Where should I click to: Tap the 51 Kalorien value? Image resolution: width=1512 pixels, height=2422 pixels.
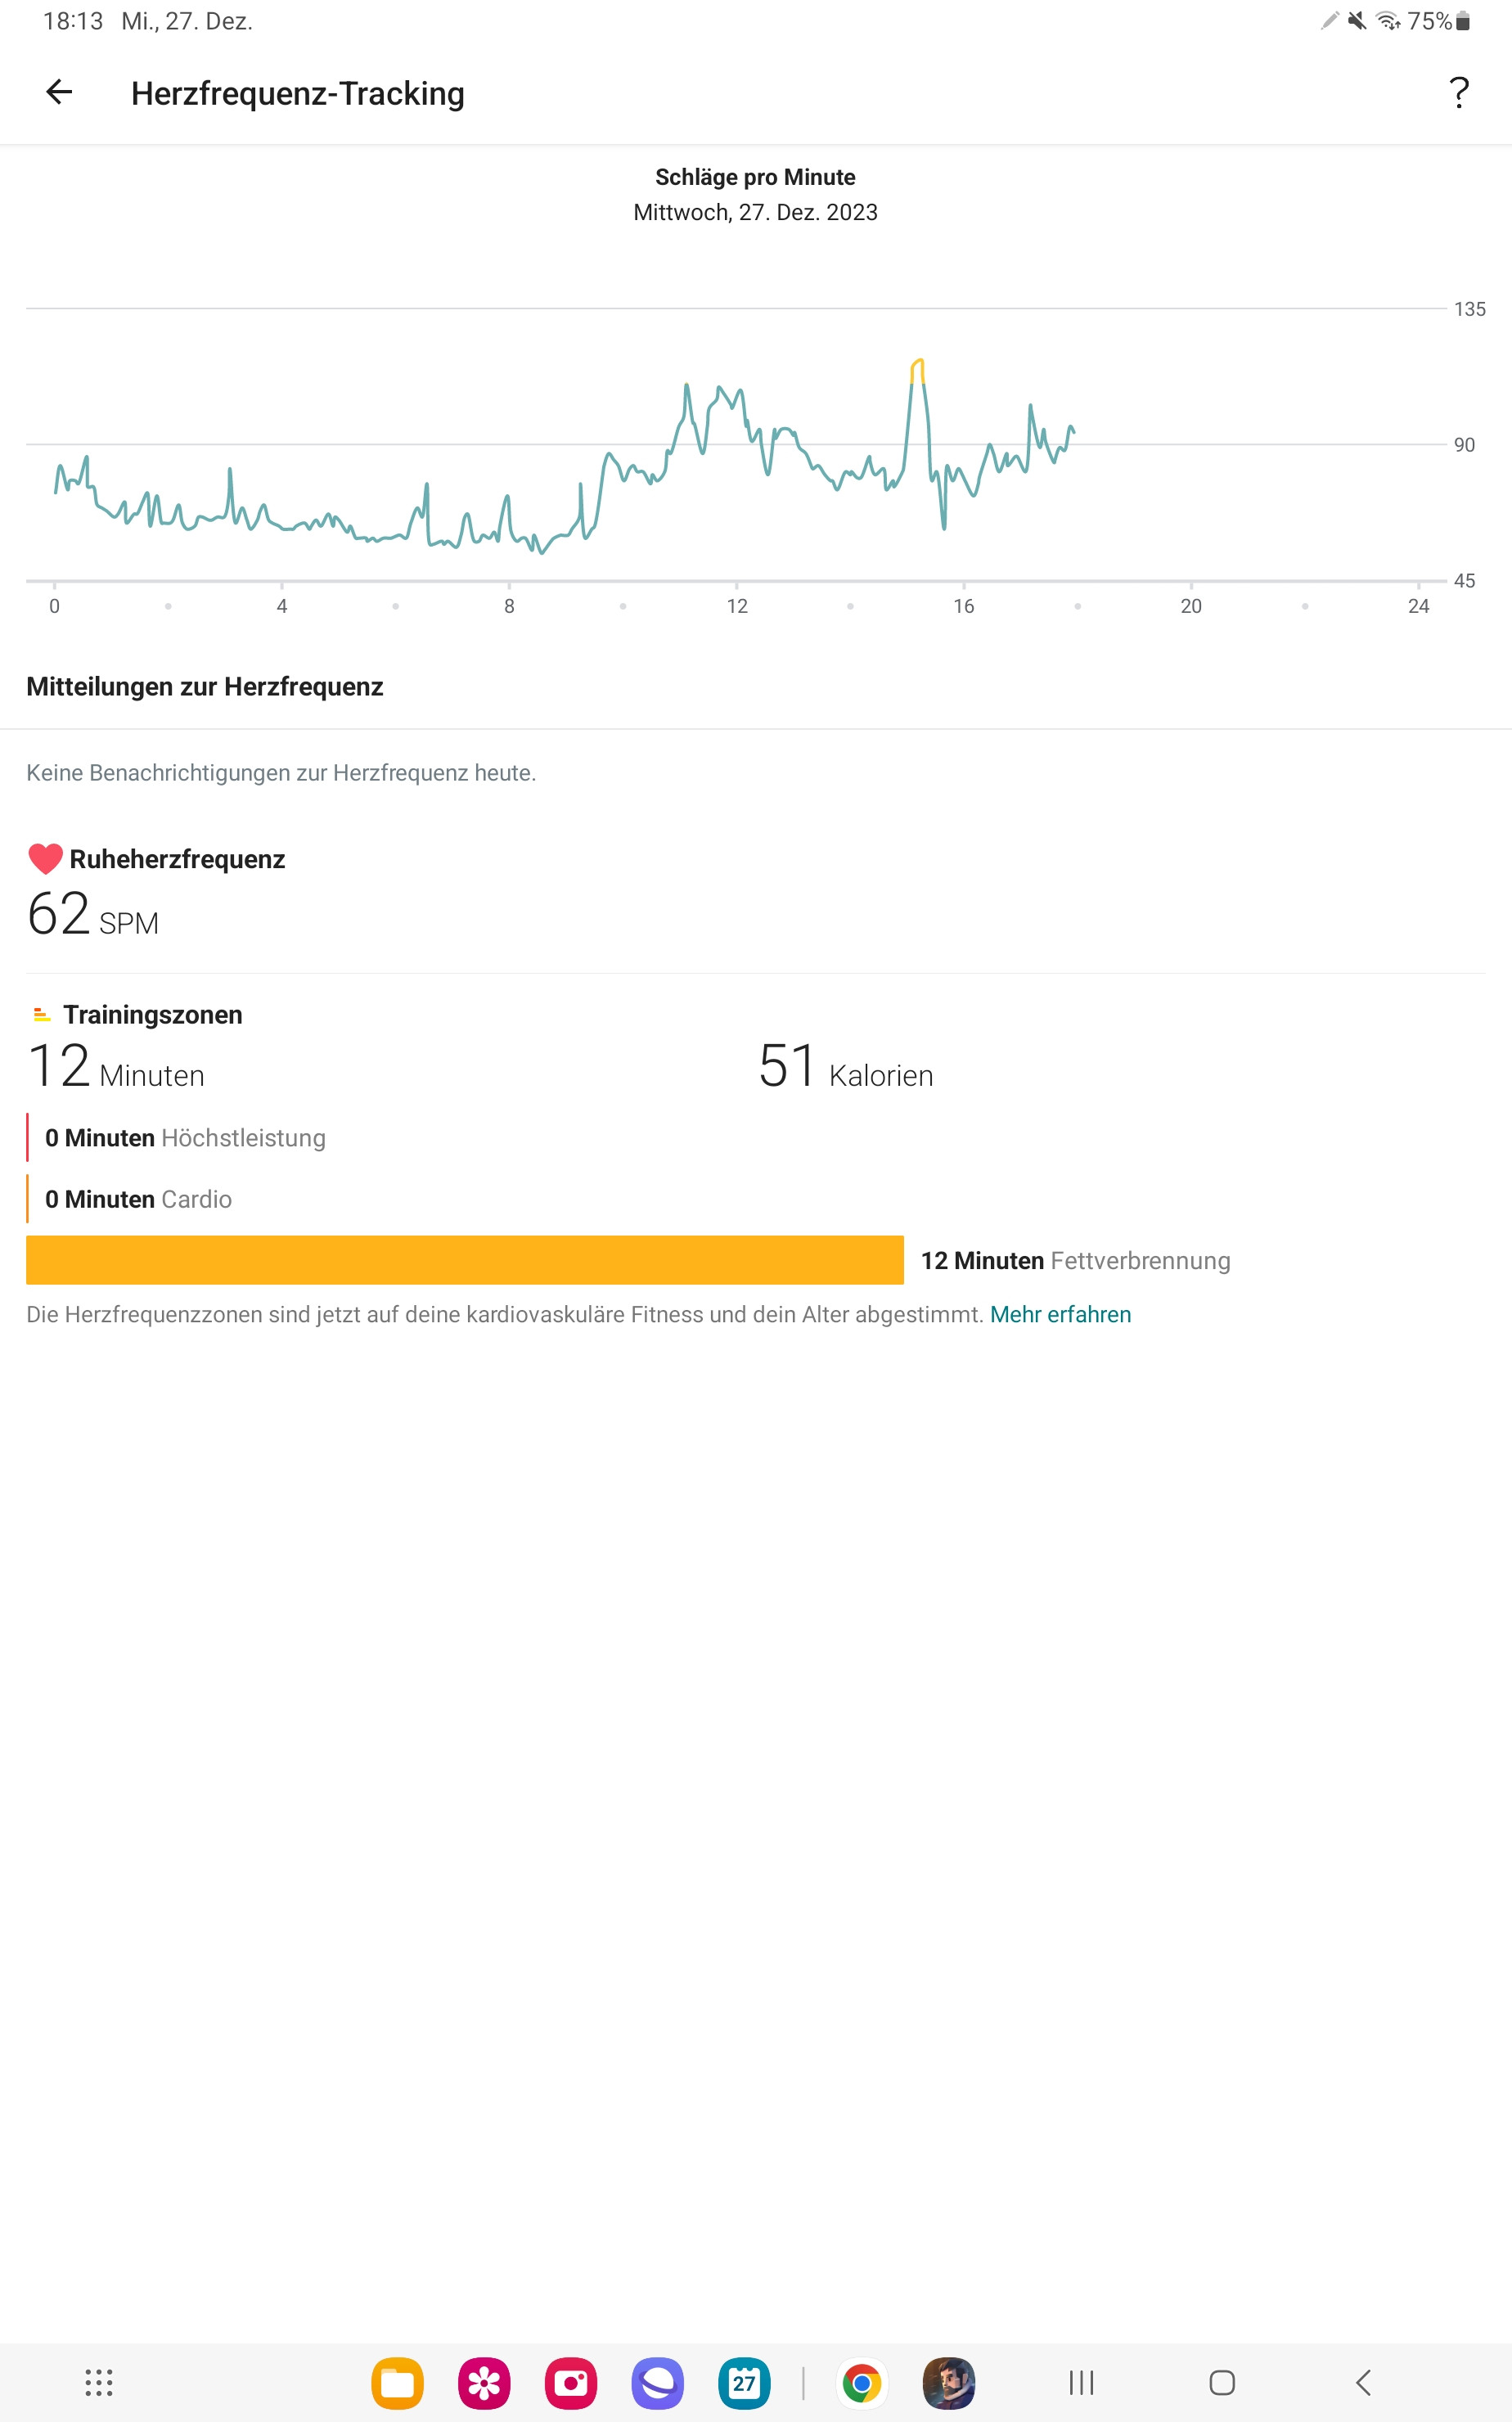click(x=846, y=1066)
